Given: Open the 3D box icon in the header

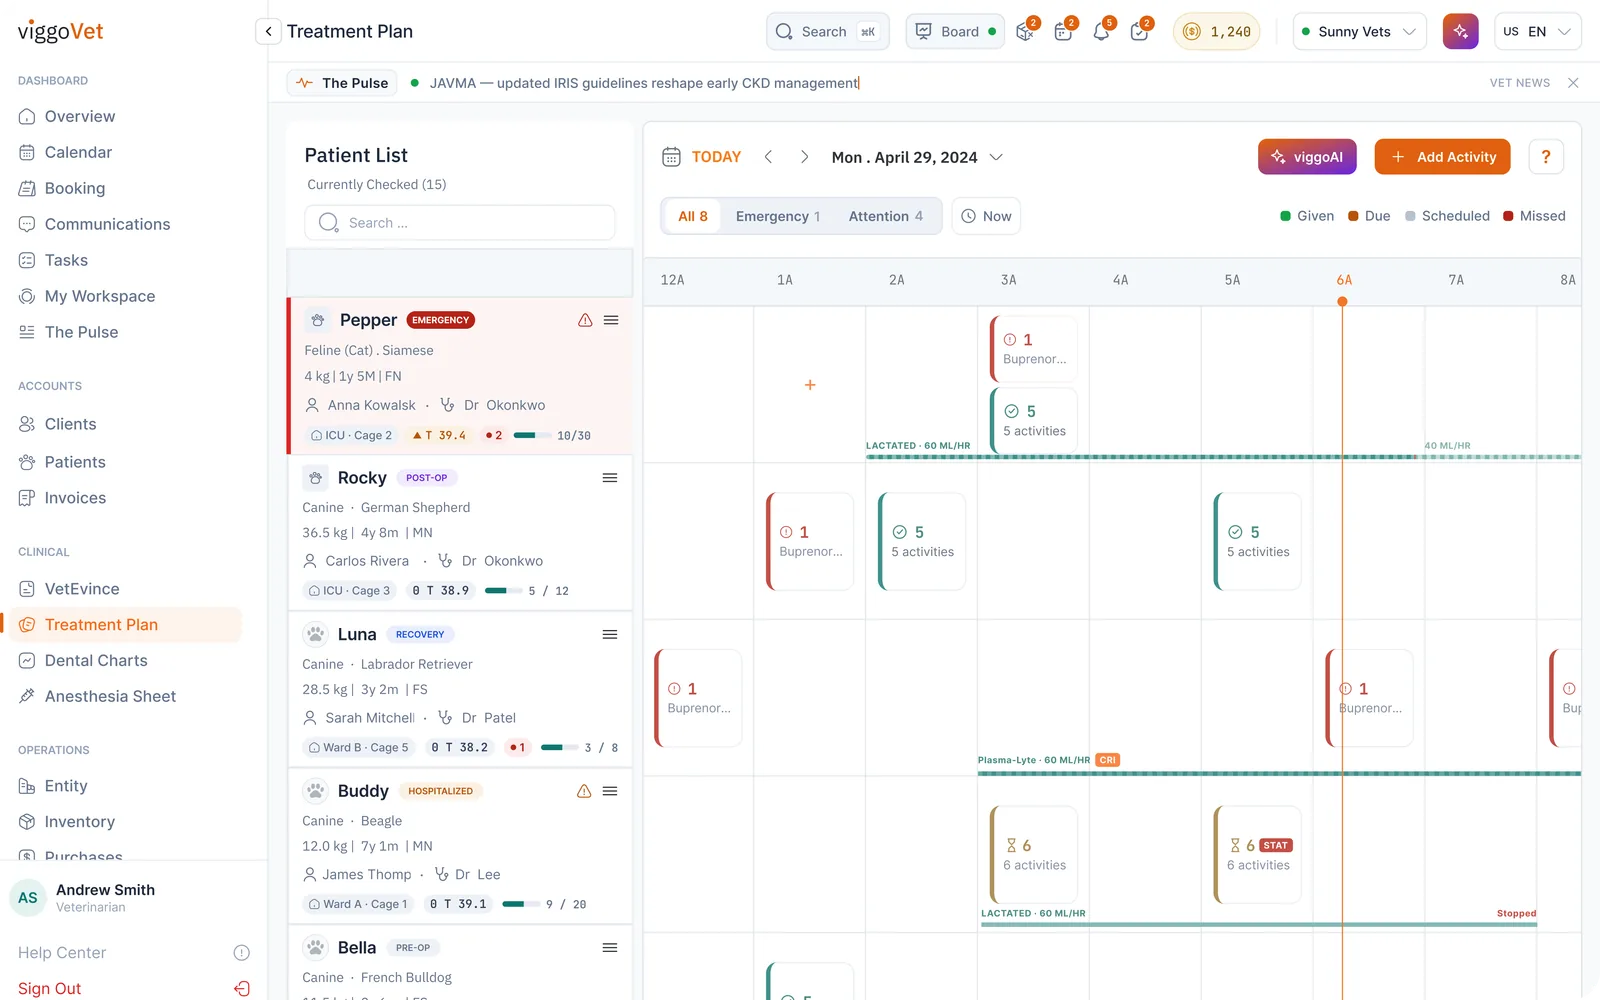Looking at the screenshot, I should click(1025, 32).
